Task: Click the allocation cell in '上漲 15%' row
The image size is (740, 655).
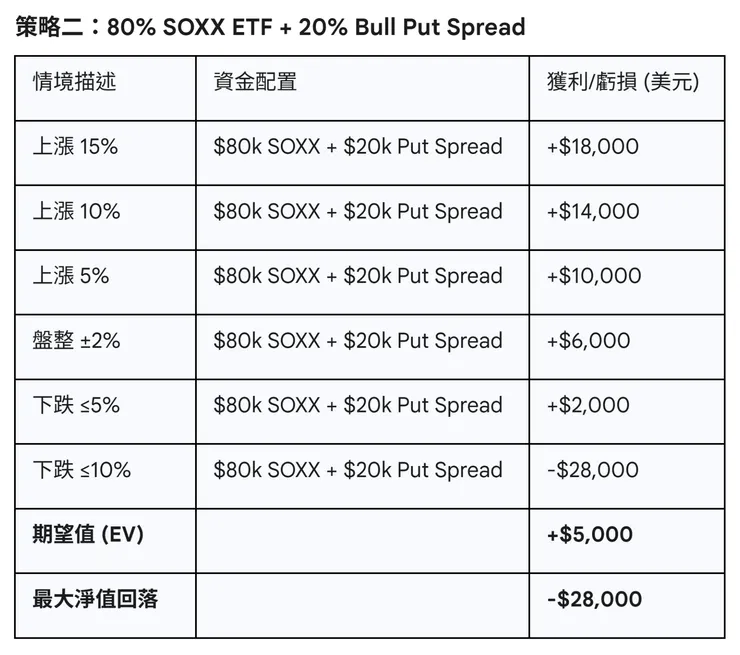Action: tap(358, 147)
